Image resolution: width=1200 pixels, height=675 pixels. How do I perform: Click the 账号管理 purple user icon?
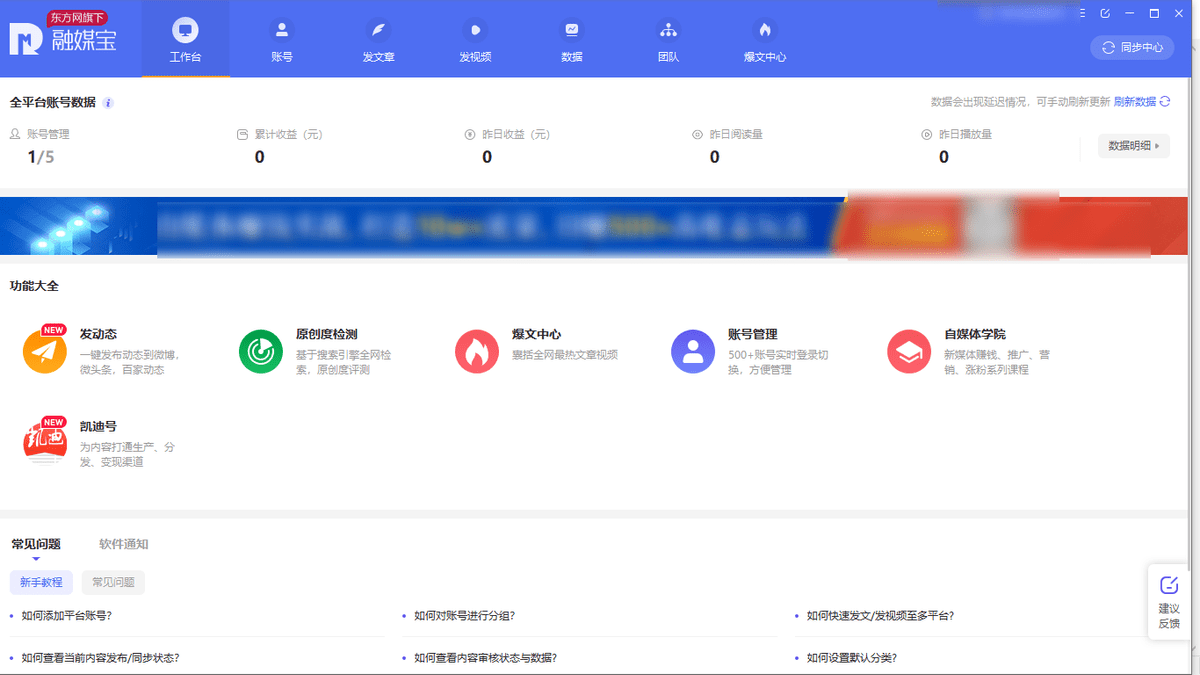pyautogui.click(x=692, y=352)
